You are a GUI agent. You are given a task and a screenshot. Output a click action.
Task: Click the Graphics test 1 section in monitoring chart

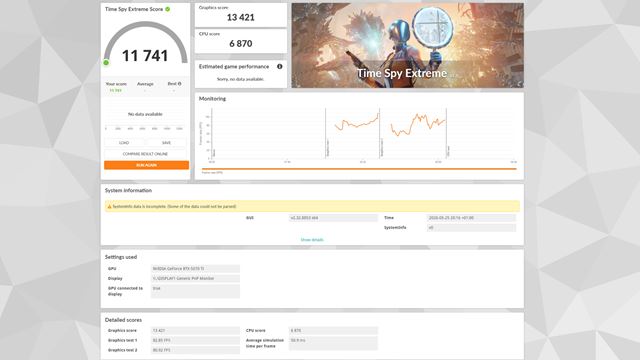click(x=353, y=133)
